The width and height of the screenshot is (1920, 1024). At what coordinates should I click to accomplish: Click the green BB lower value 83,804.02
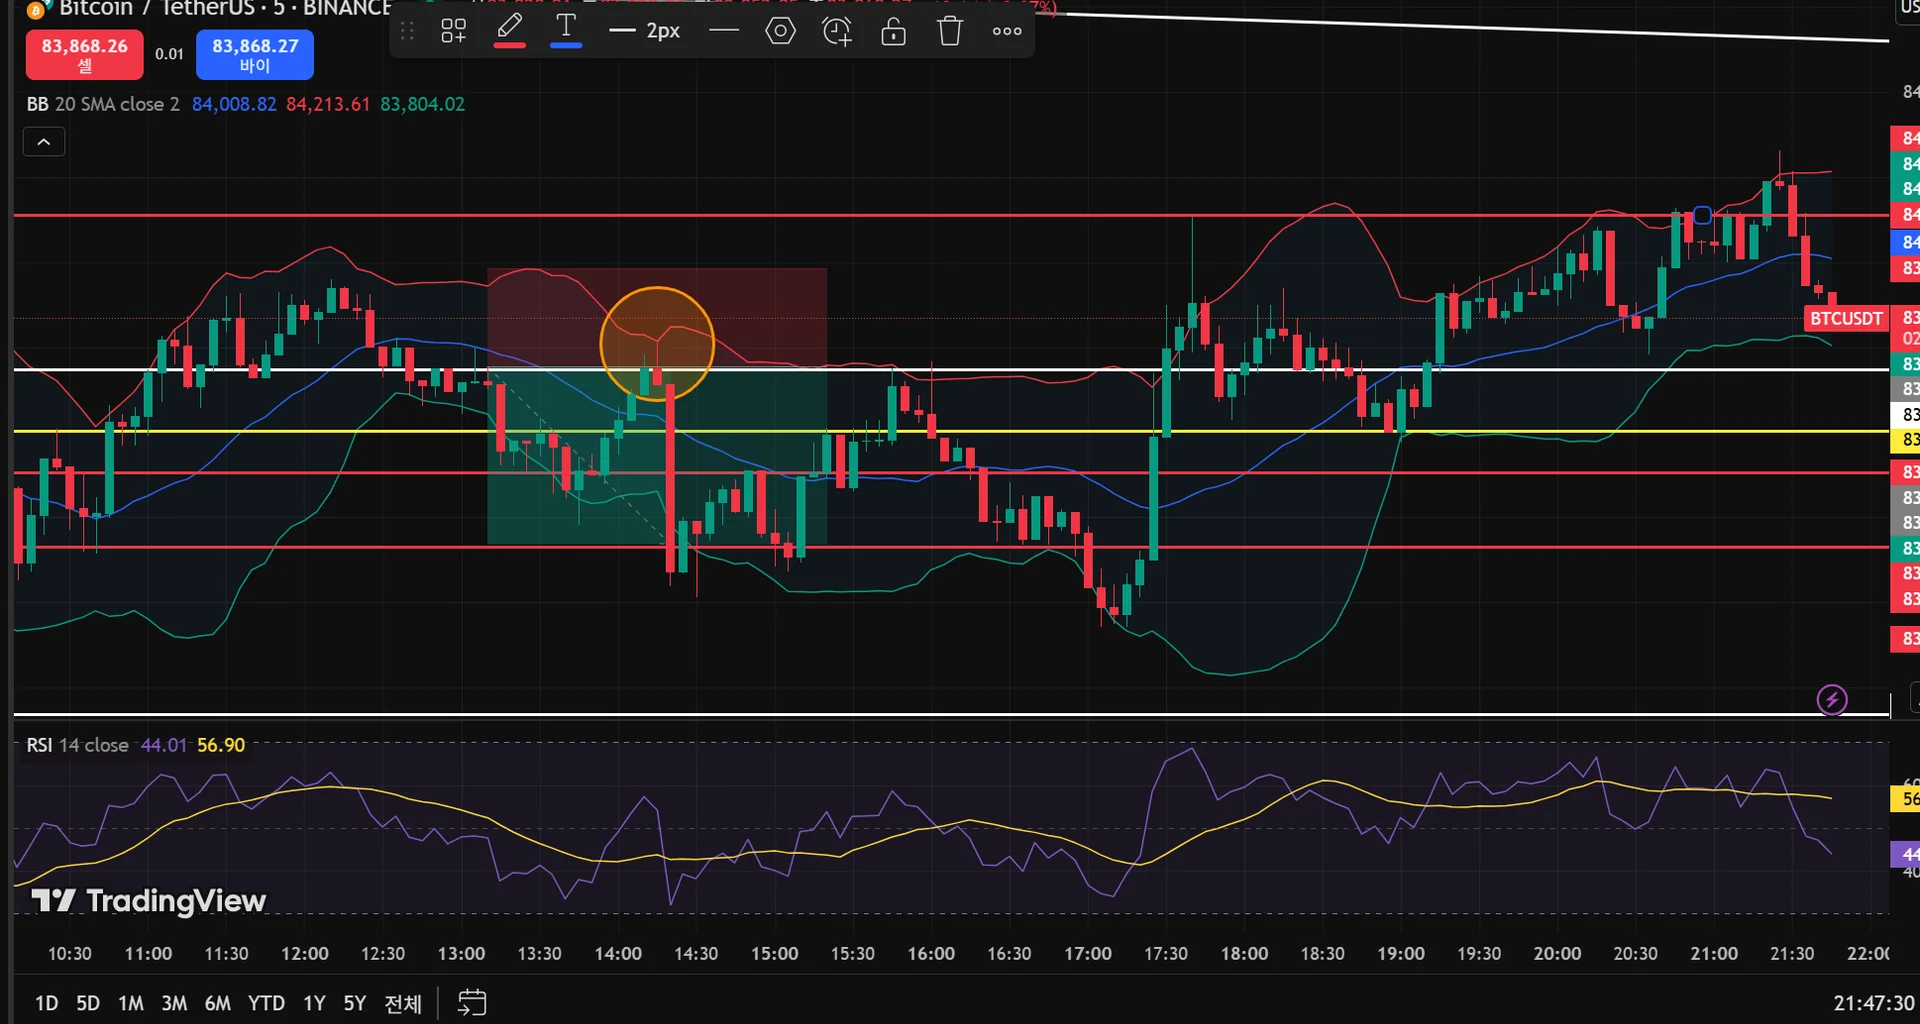[422, 104]
